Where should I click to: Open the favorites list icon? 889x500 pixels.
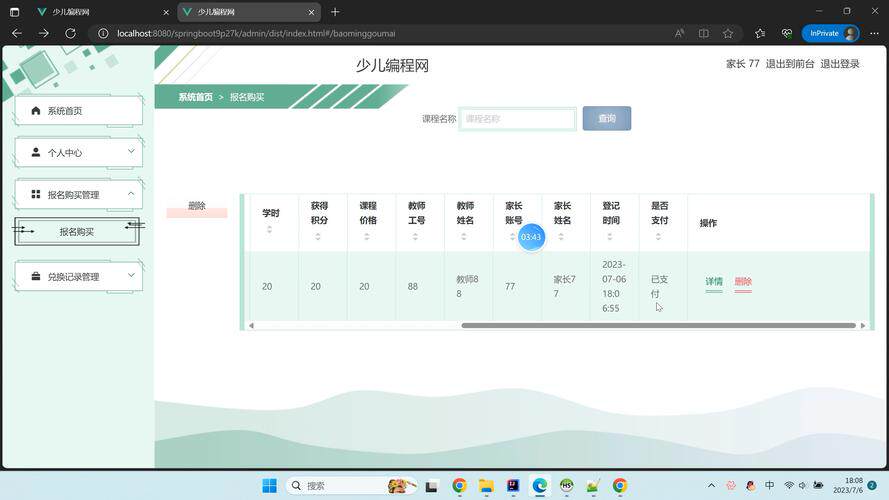760,33
